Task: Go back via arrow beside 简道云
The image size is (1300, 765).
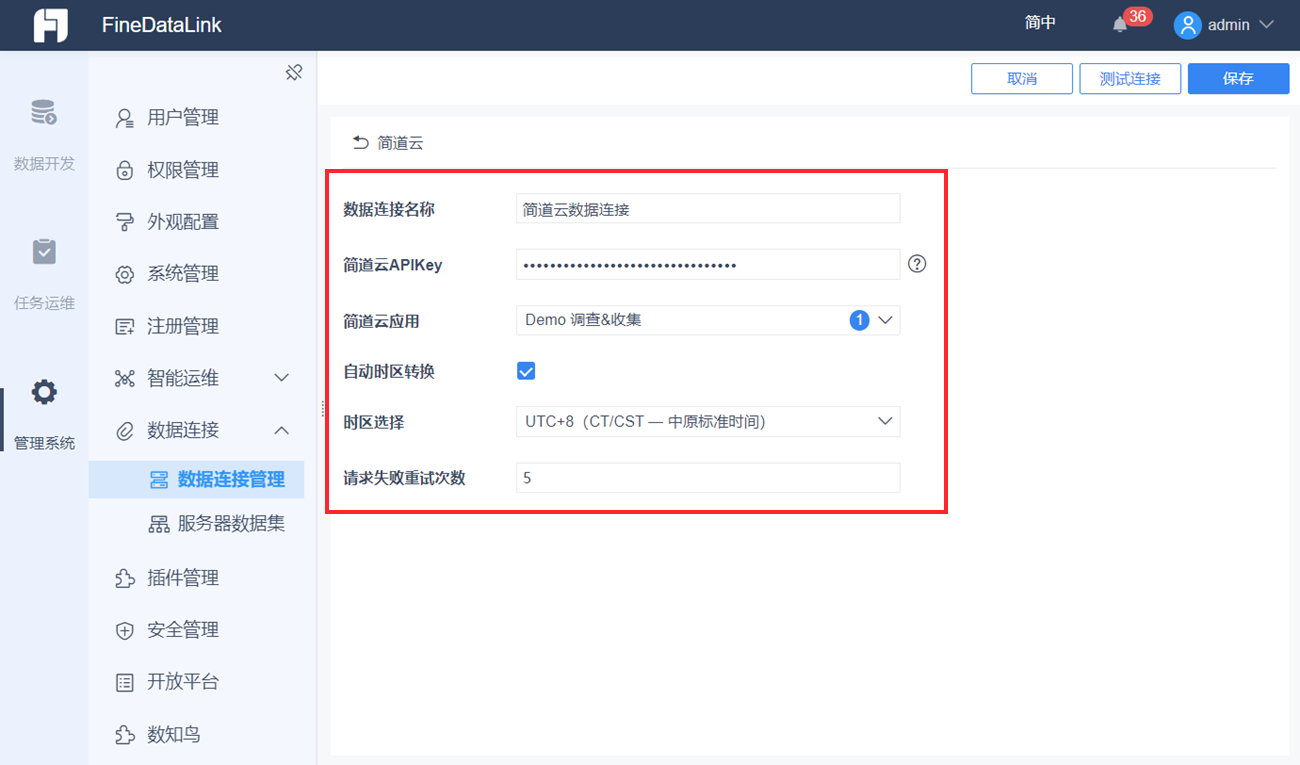Action: coord(361,143)
